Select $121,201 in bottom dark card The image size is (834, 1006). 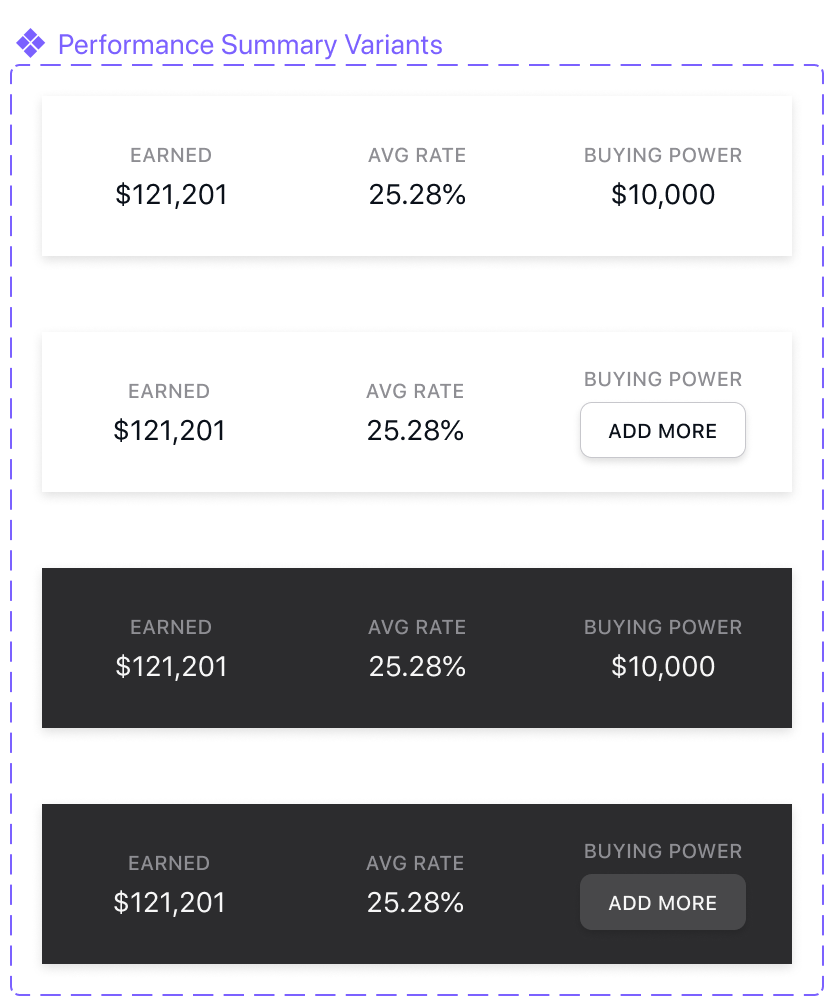(x=169, y=903)
